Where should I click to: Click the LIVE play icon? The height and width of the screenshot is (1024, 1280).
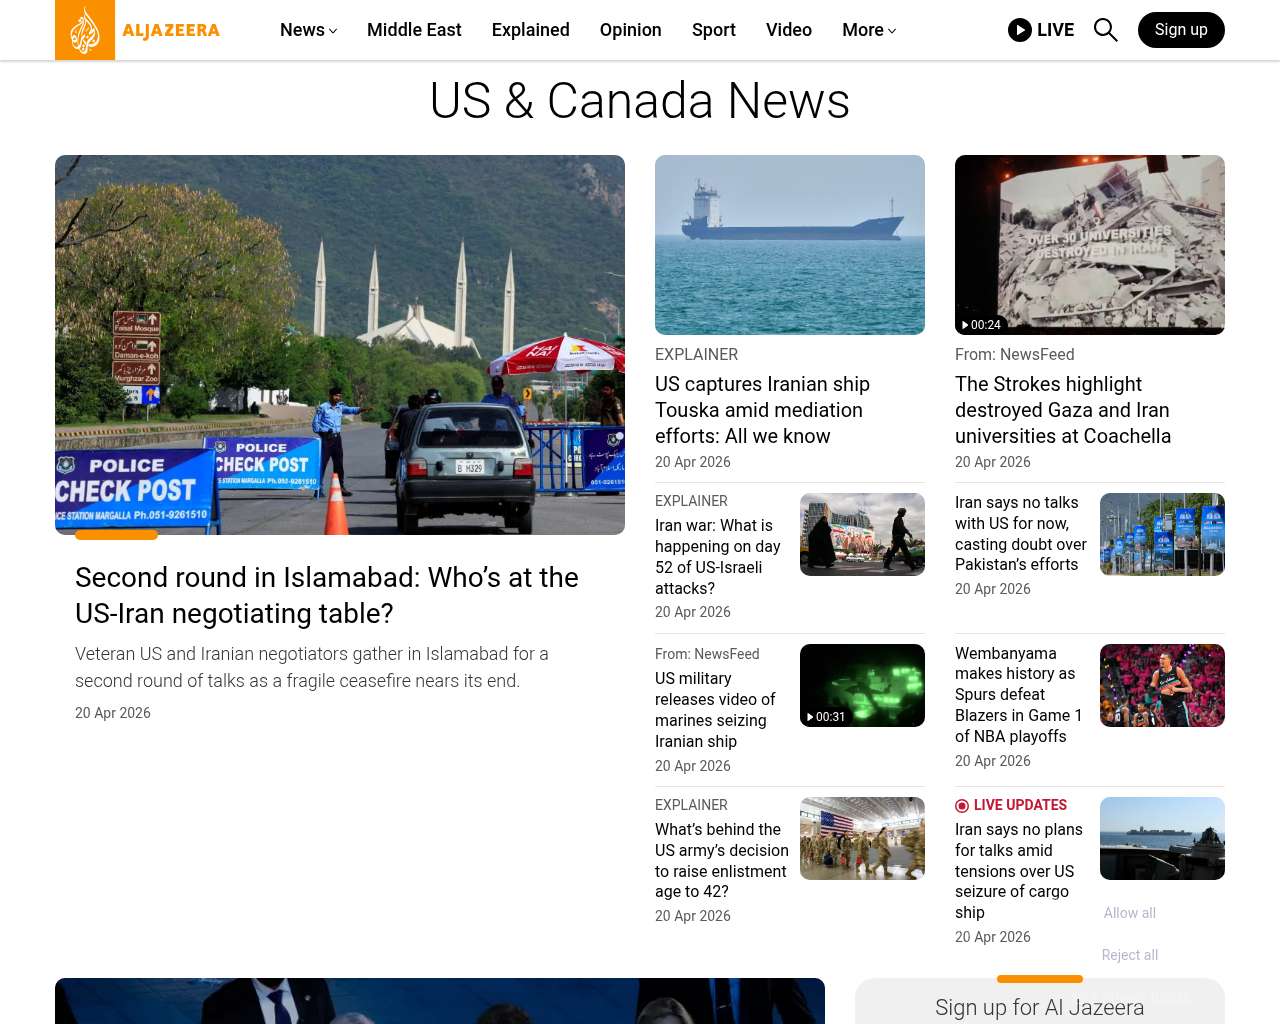pos(1019,30)
